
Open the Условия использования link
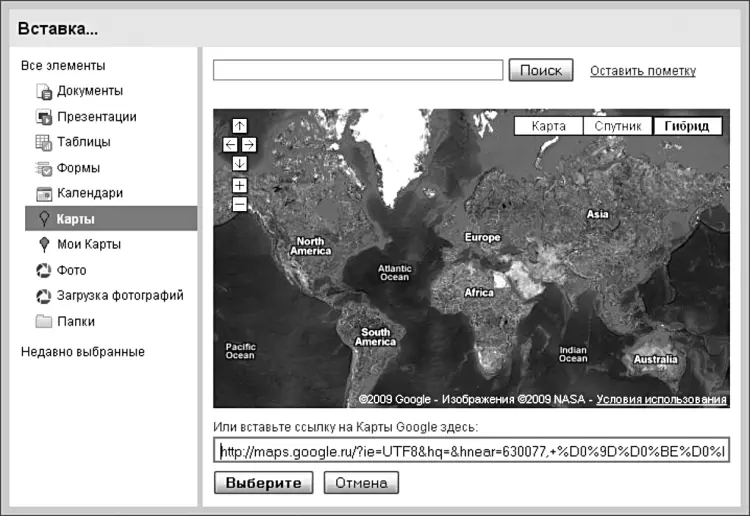662,400
